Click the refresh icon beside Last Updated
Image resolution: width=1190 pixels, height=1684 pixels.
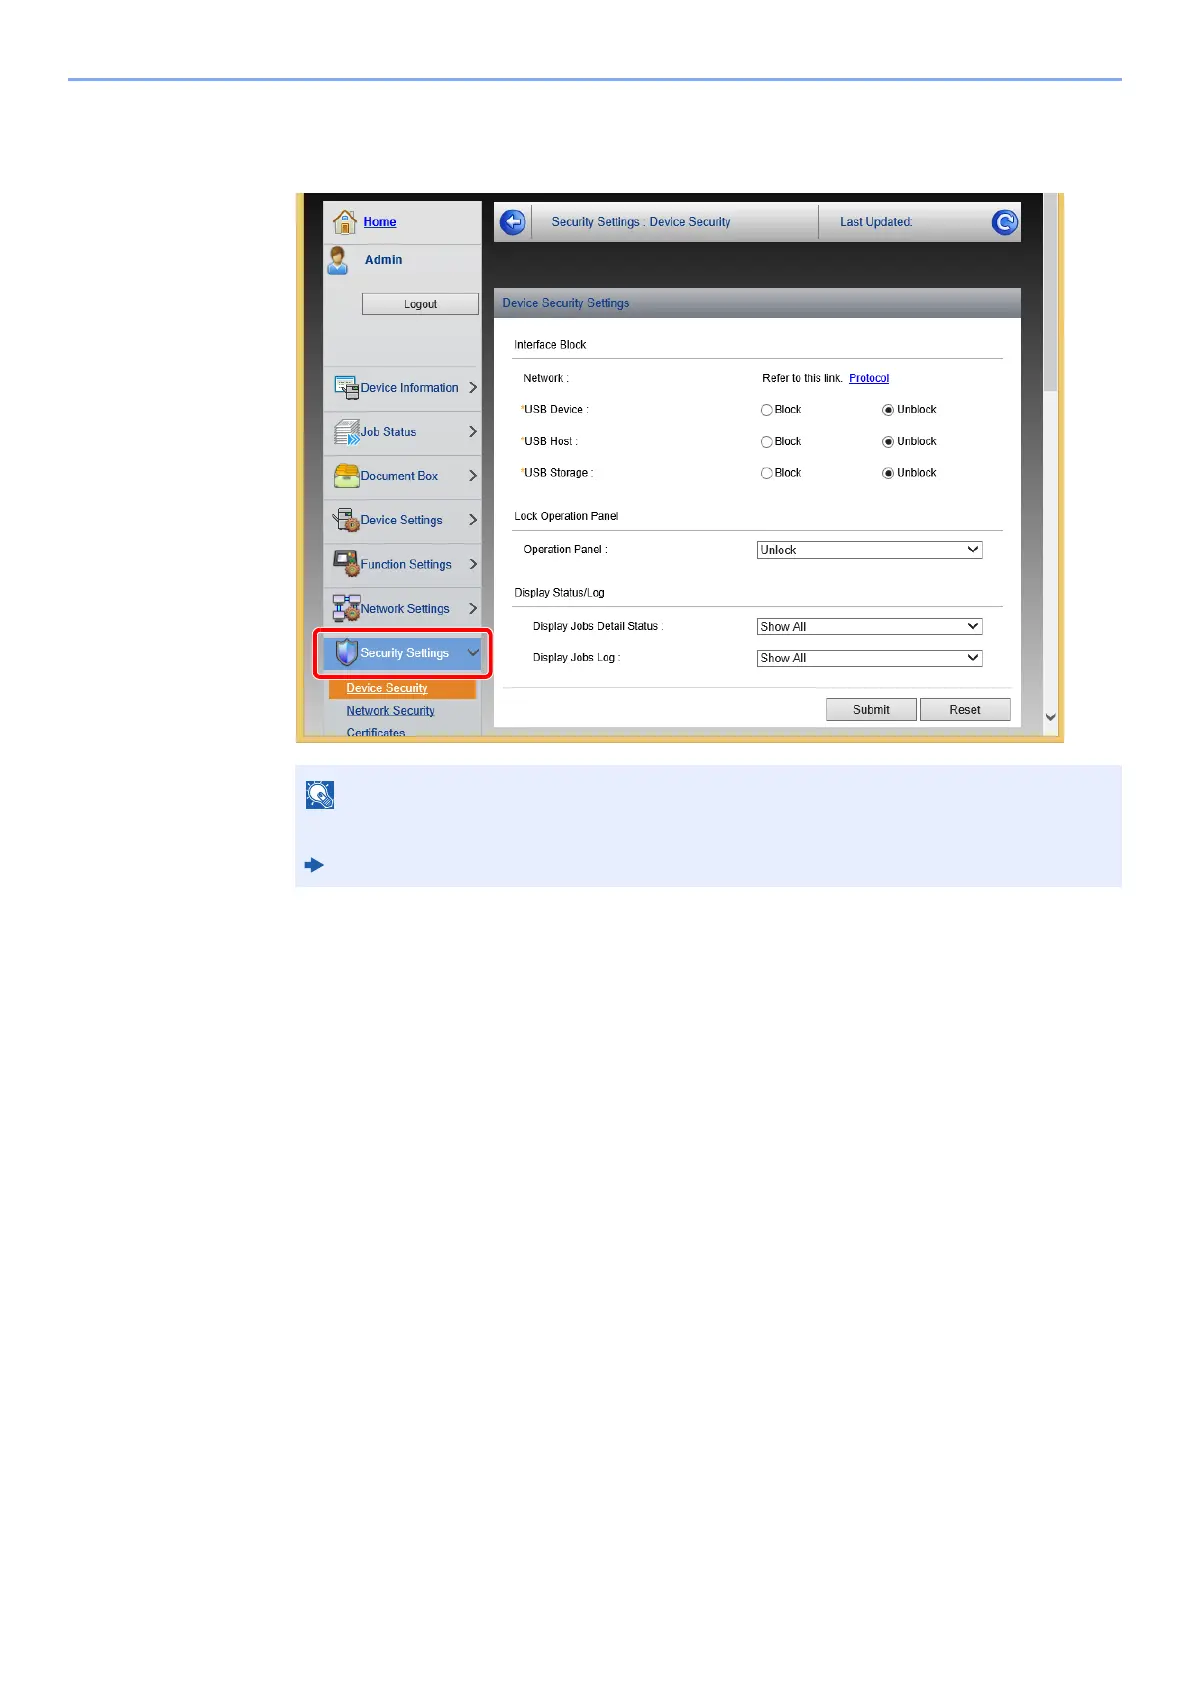(x=1004, y=222)
